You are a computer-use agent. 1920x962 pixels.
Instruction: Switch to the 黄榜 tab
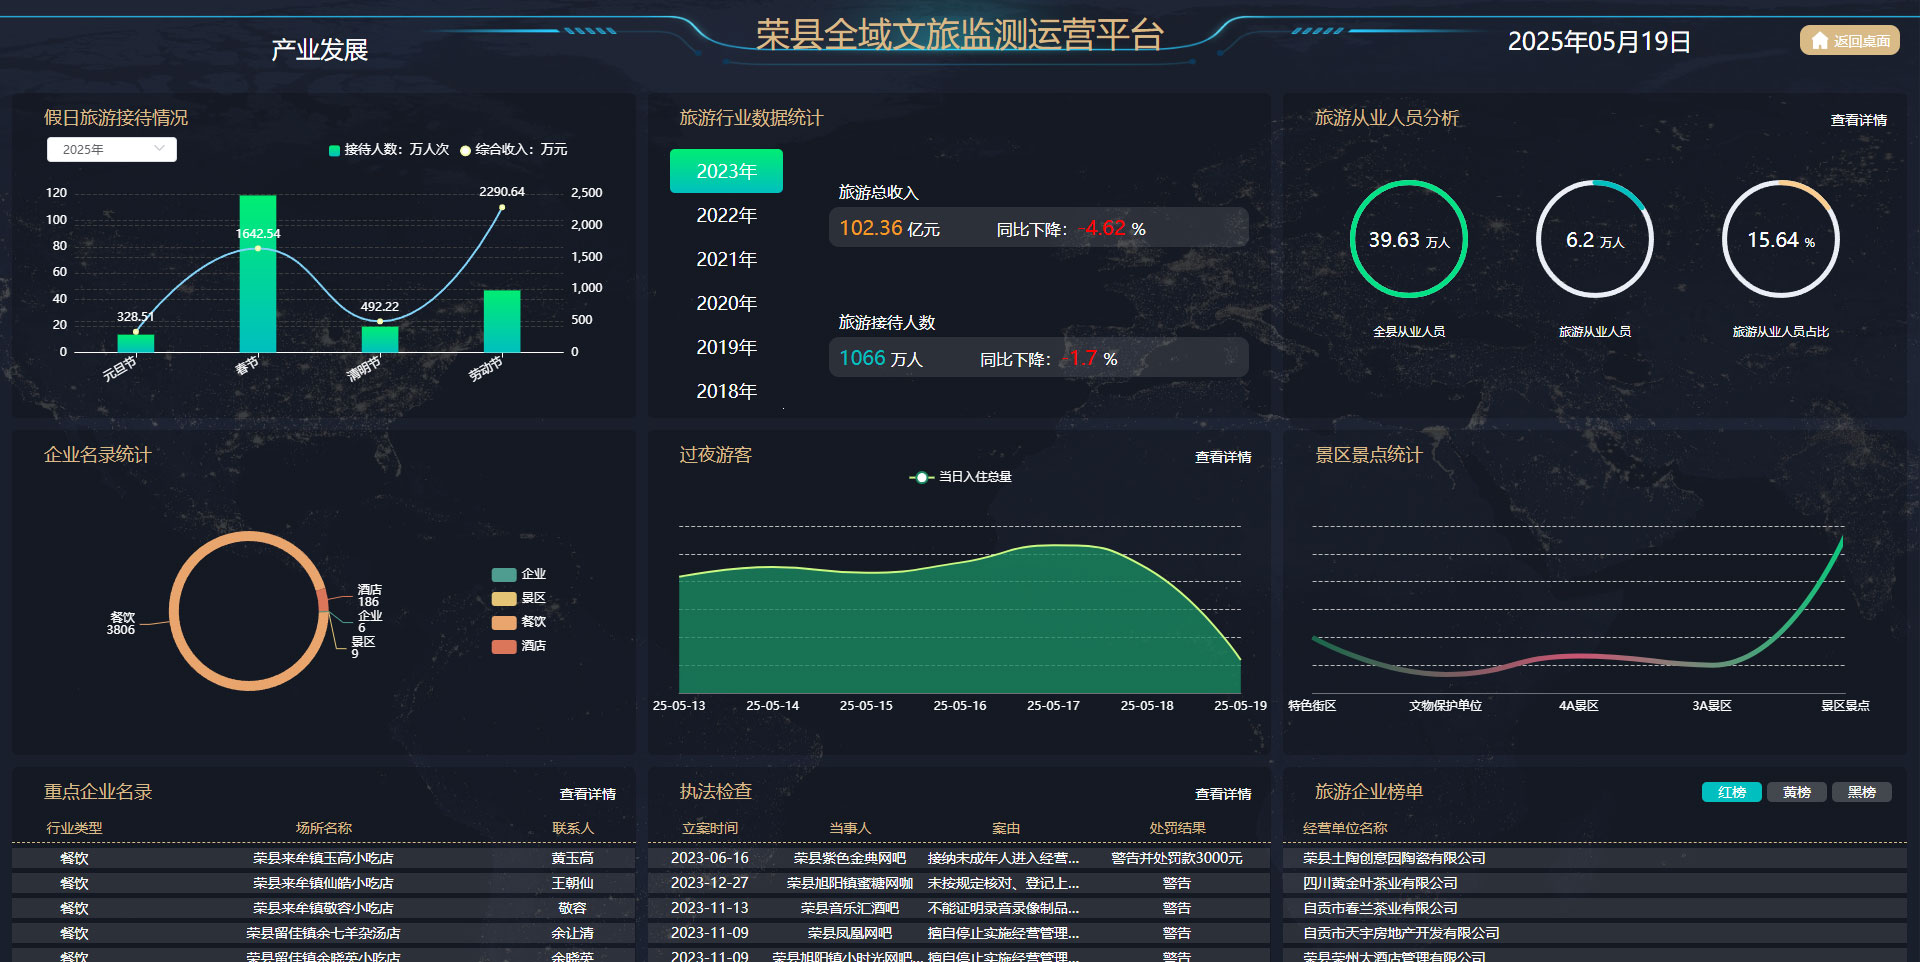click(x=1796, y=791)
